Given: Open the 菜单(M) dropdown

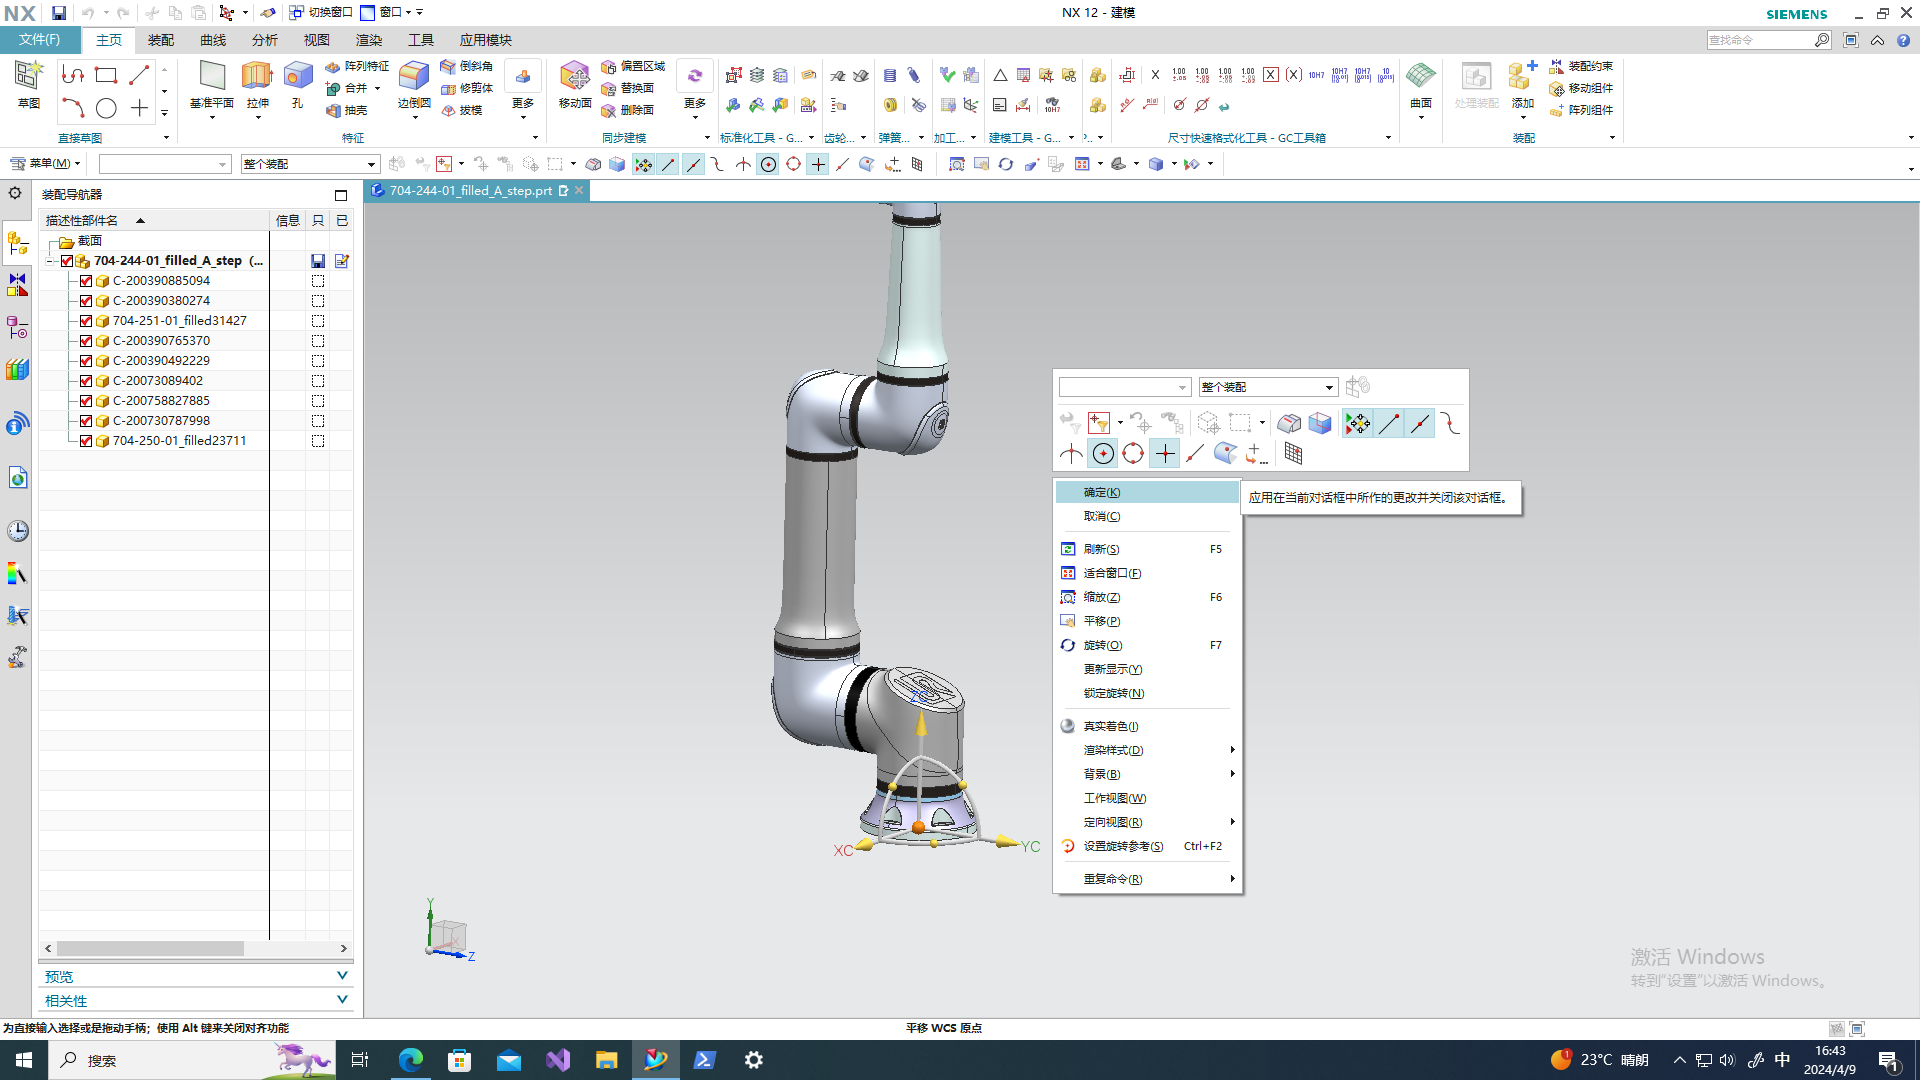Looking at the screenshot, I should click(47, 163).
